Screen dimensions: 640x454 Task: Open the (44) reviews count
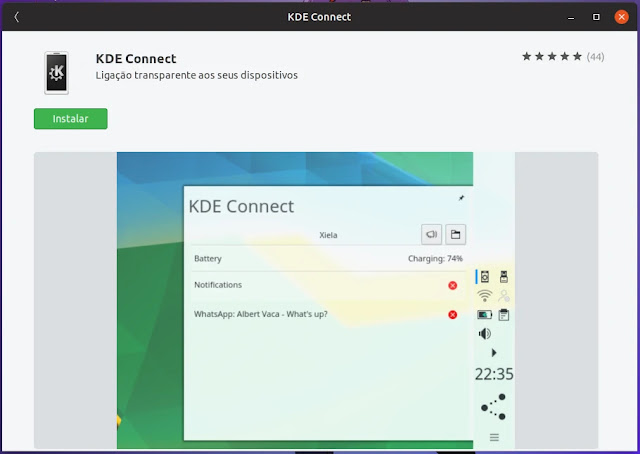click(595, 57)
